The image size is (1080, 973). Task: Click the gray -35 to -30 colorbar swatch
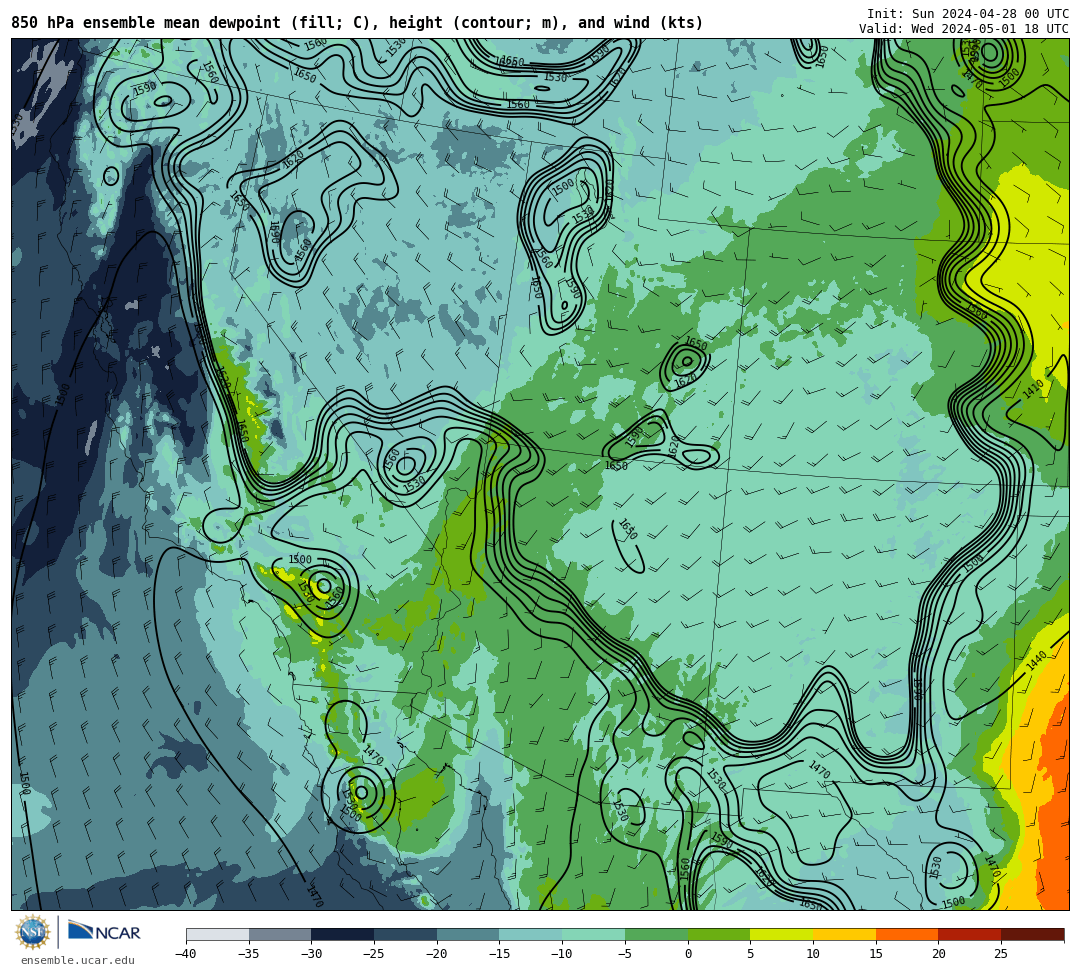[x=280, y=934]
